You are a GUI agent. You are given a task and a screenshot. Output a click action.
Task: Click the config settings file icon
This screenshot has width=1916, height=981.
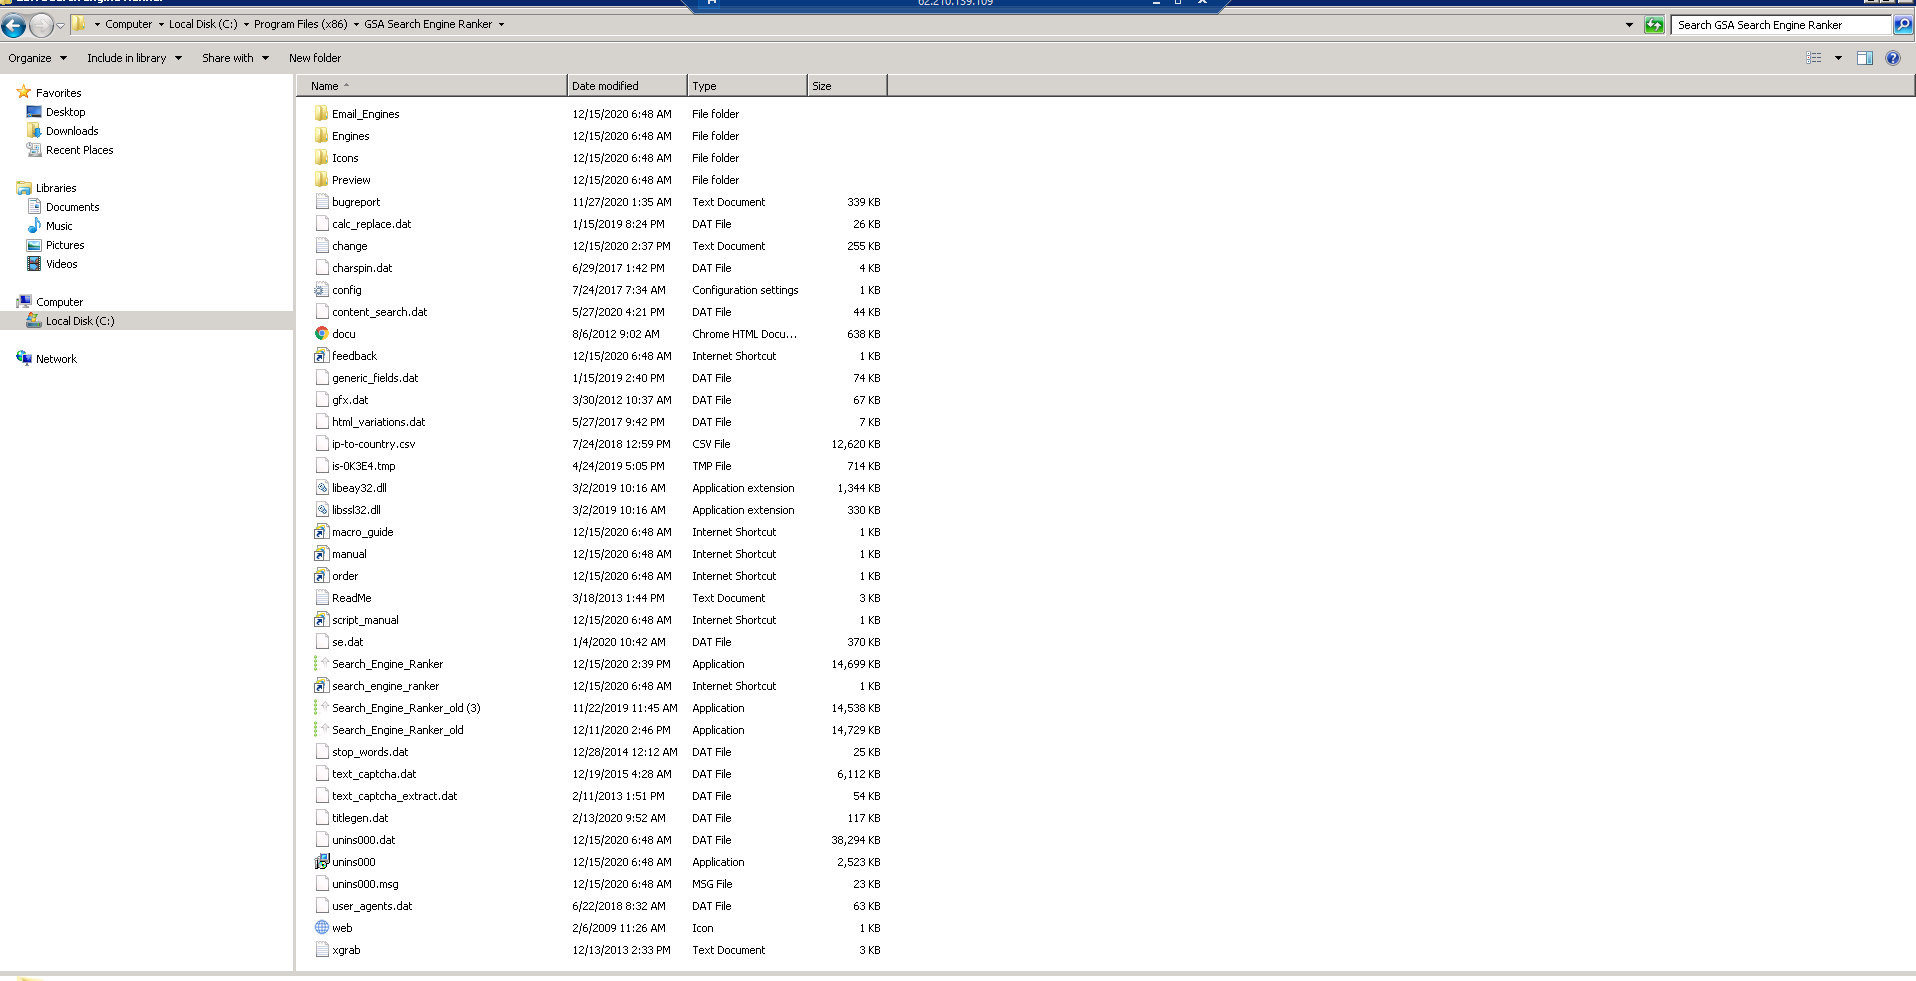(x=322, y=290)
